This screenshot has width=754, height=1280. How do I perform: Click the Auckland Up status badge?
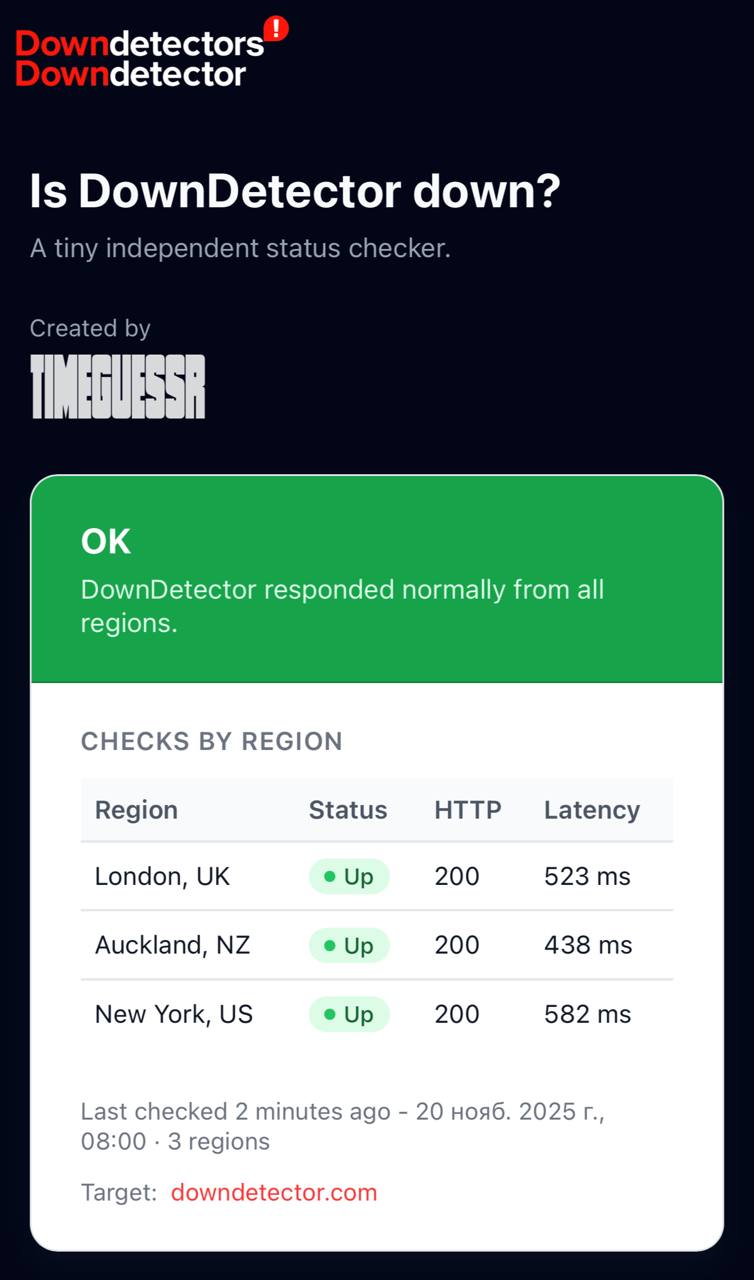pyautogui.click(x=349, y=945)
